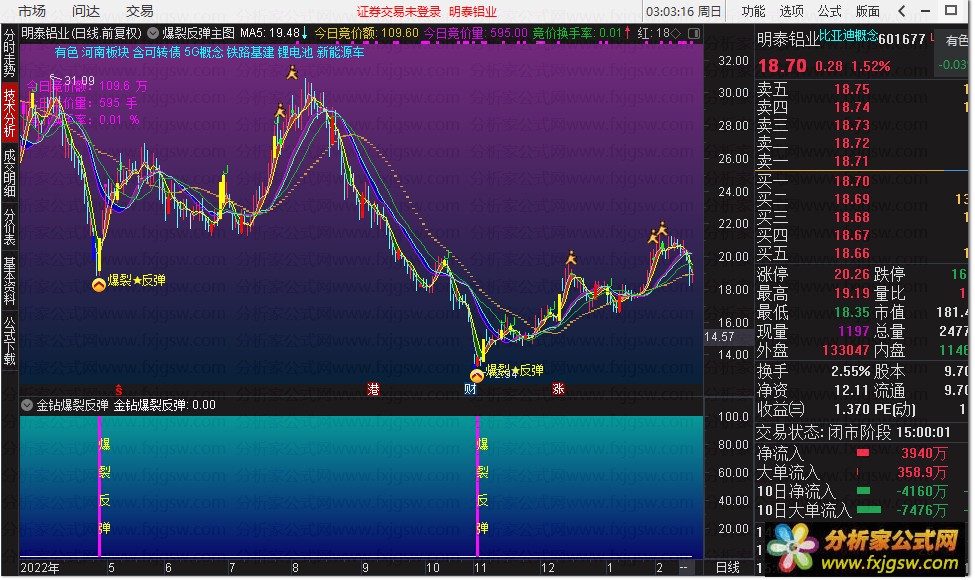Open the 市场 menu

[x=31, y=11]
